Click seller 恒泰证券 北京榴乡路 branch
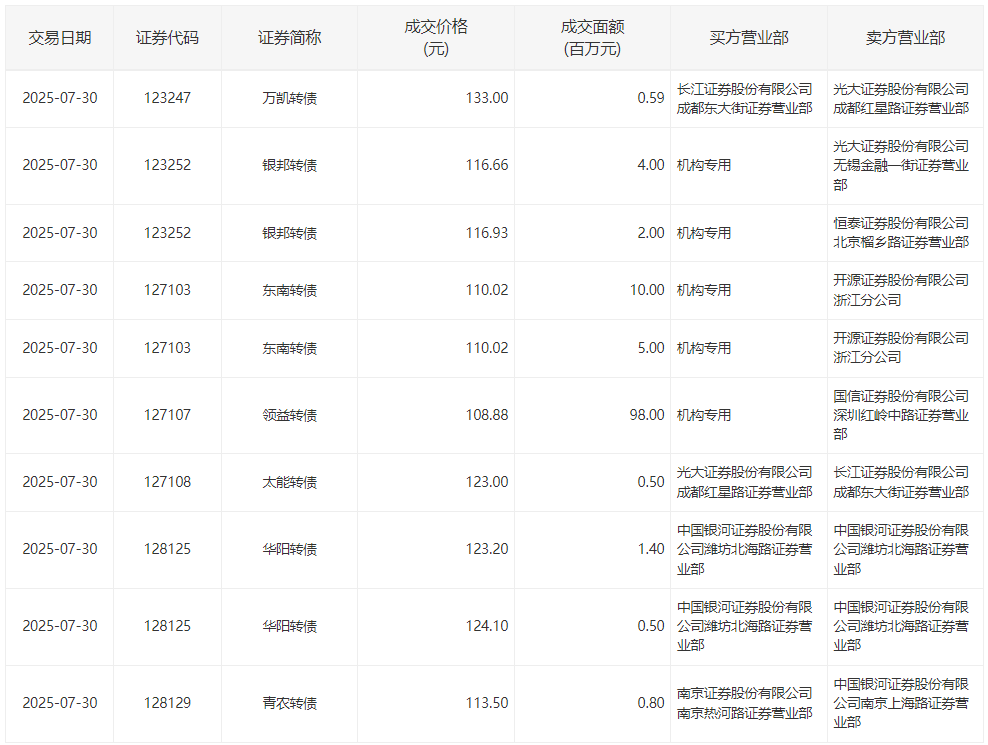The height and width of the screenshot is (745, 988). 901,233
